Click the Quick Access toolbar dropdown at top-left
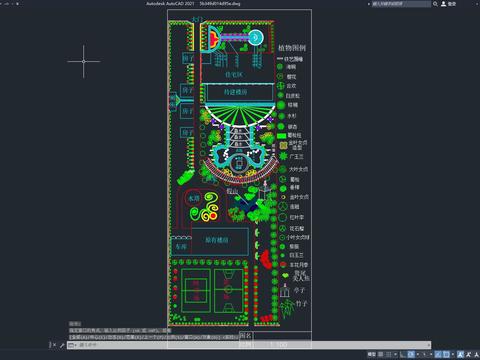 pyautogui.click(x=17, y=4)
